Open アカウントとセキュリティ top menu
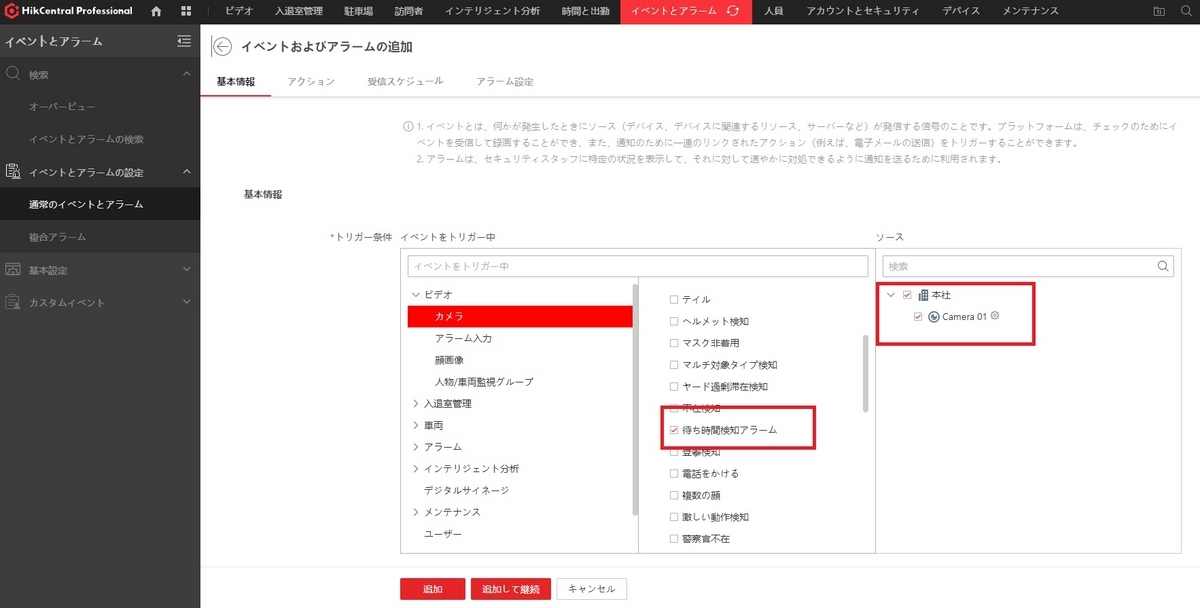1200x608 pixels. (x=861, y=11)
